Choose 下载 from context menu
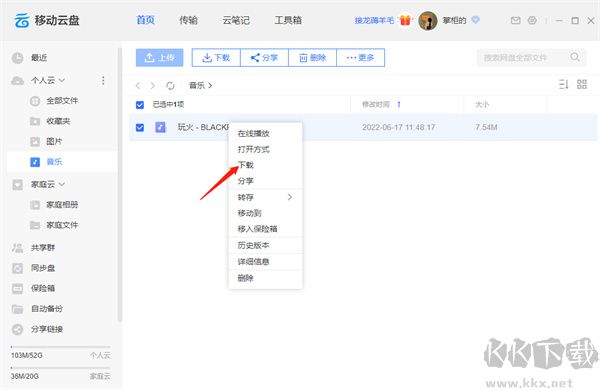 (265, 165)
